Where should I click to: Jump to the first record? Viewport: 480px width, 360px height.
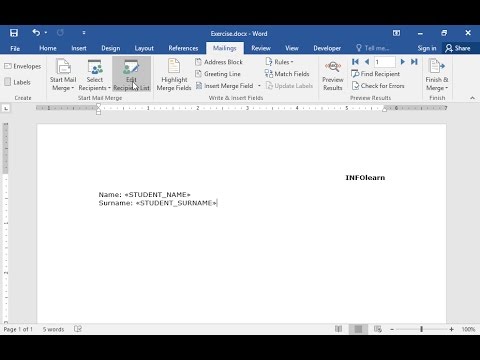pyautogui.click(x=355, y=62)
